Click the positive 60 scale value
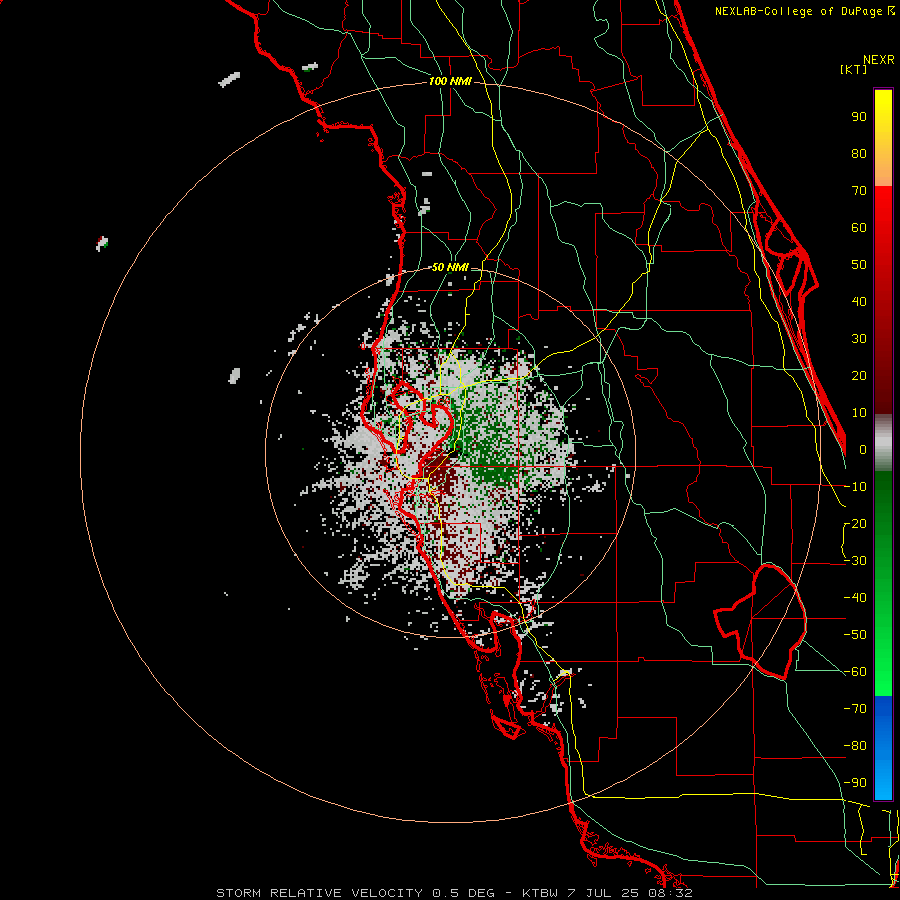900x900 pixels. coord(859,227)
